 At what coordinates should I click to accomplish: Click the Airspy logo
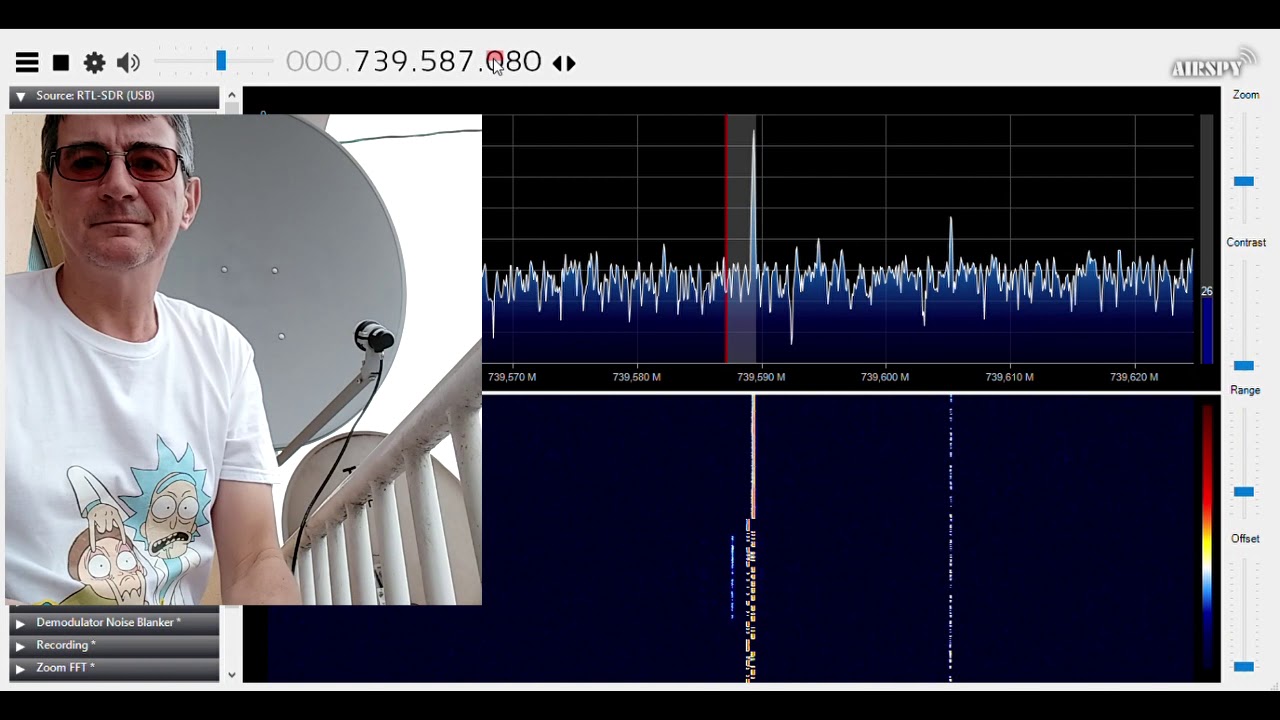pyautogui.click(x=1212, y=63)
